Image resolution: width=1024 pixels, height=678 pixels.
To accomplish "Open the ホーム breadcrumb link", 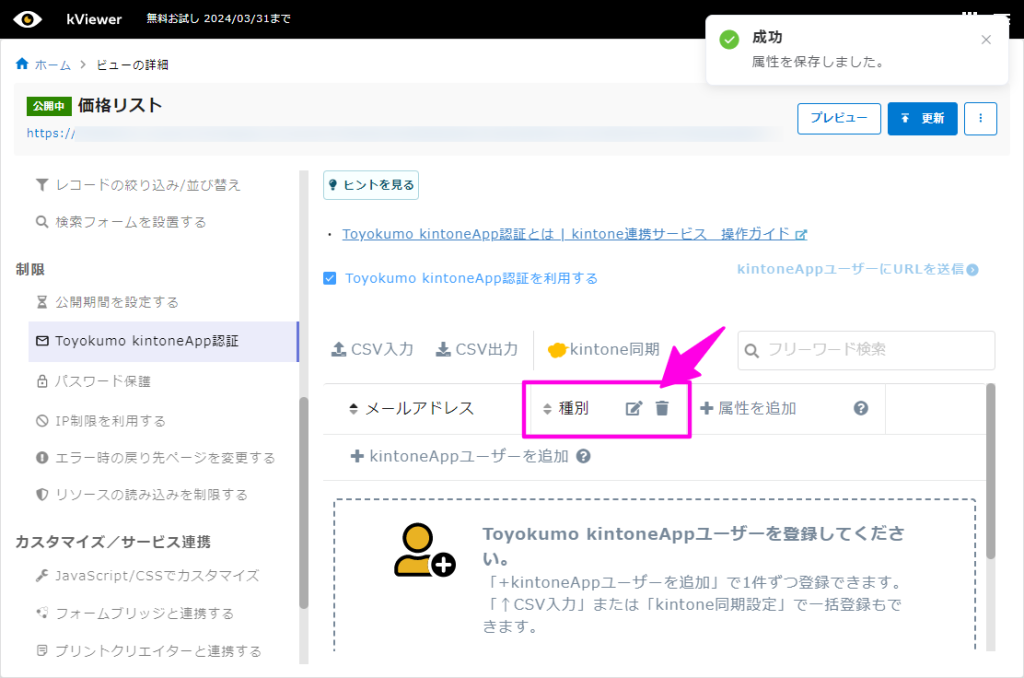I will (53, 65).
